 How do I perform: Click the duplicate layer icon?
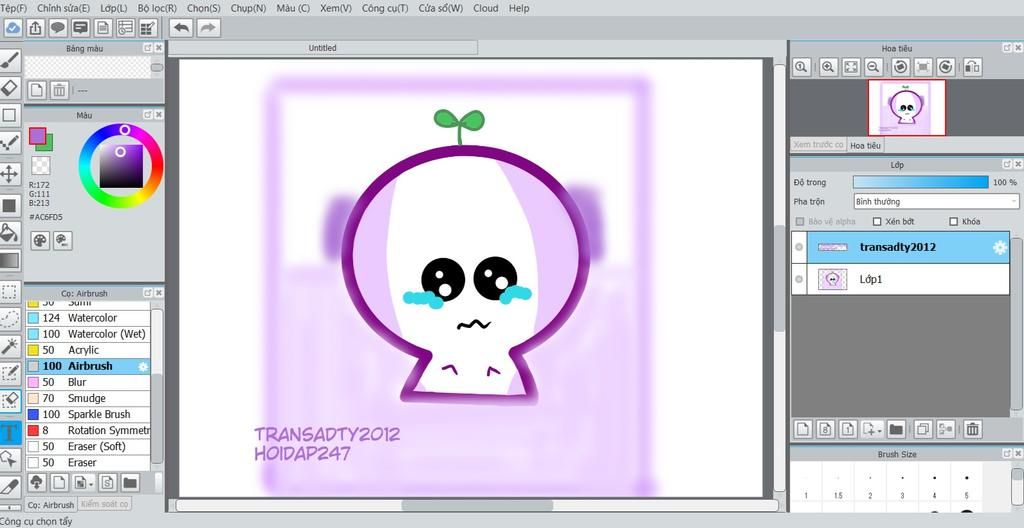point(923,429)
